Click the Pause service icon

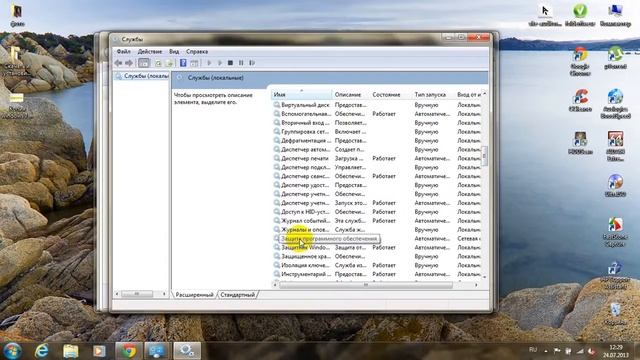(x=241, y=63)
